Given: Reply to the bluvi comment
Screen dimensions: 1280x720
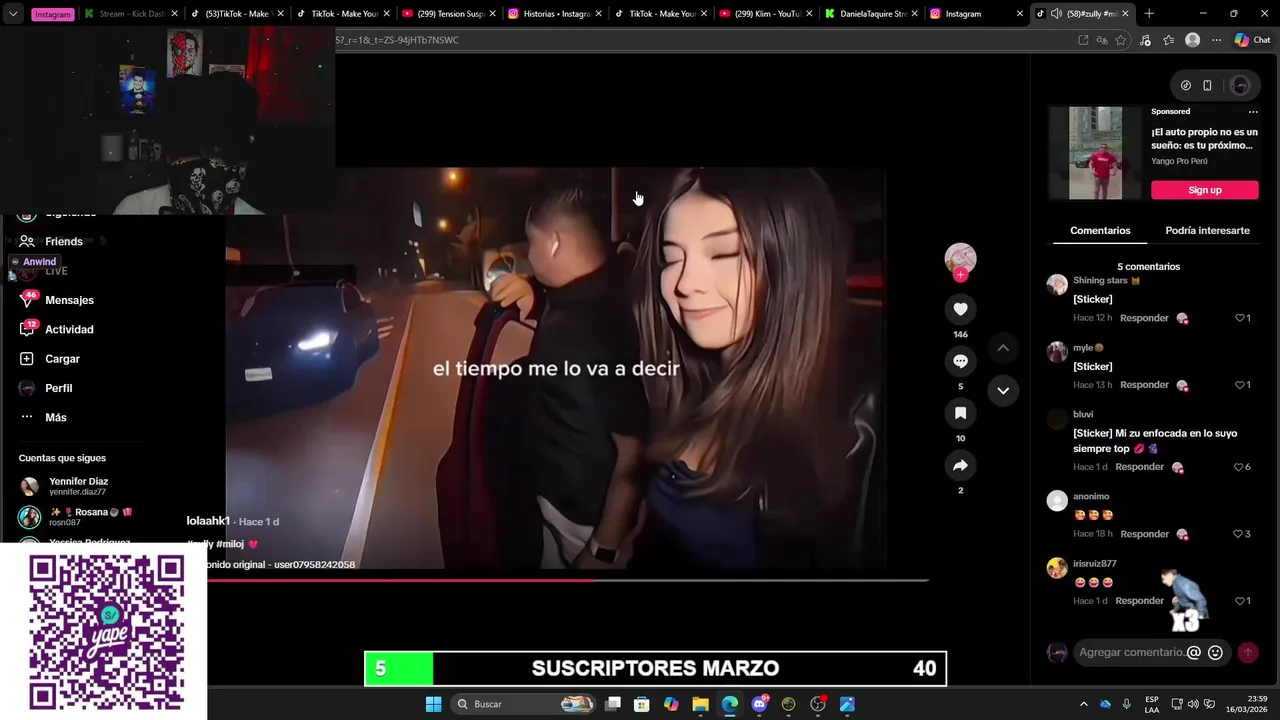Looking at the screenshot, I should (1139, 467).
